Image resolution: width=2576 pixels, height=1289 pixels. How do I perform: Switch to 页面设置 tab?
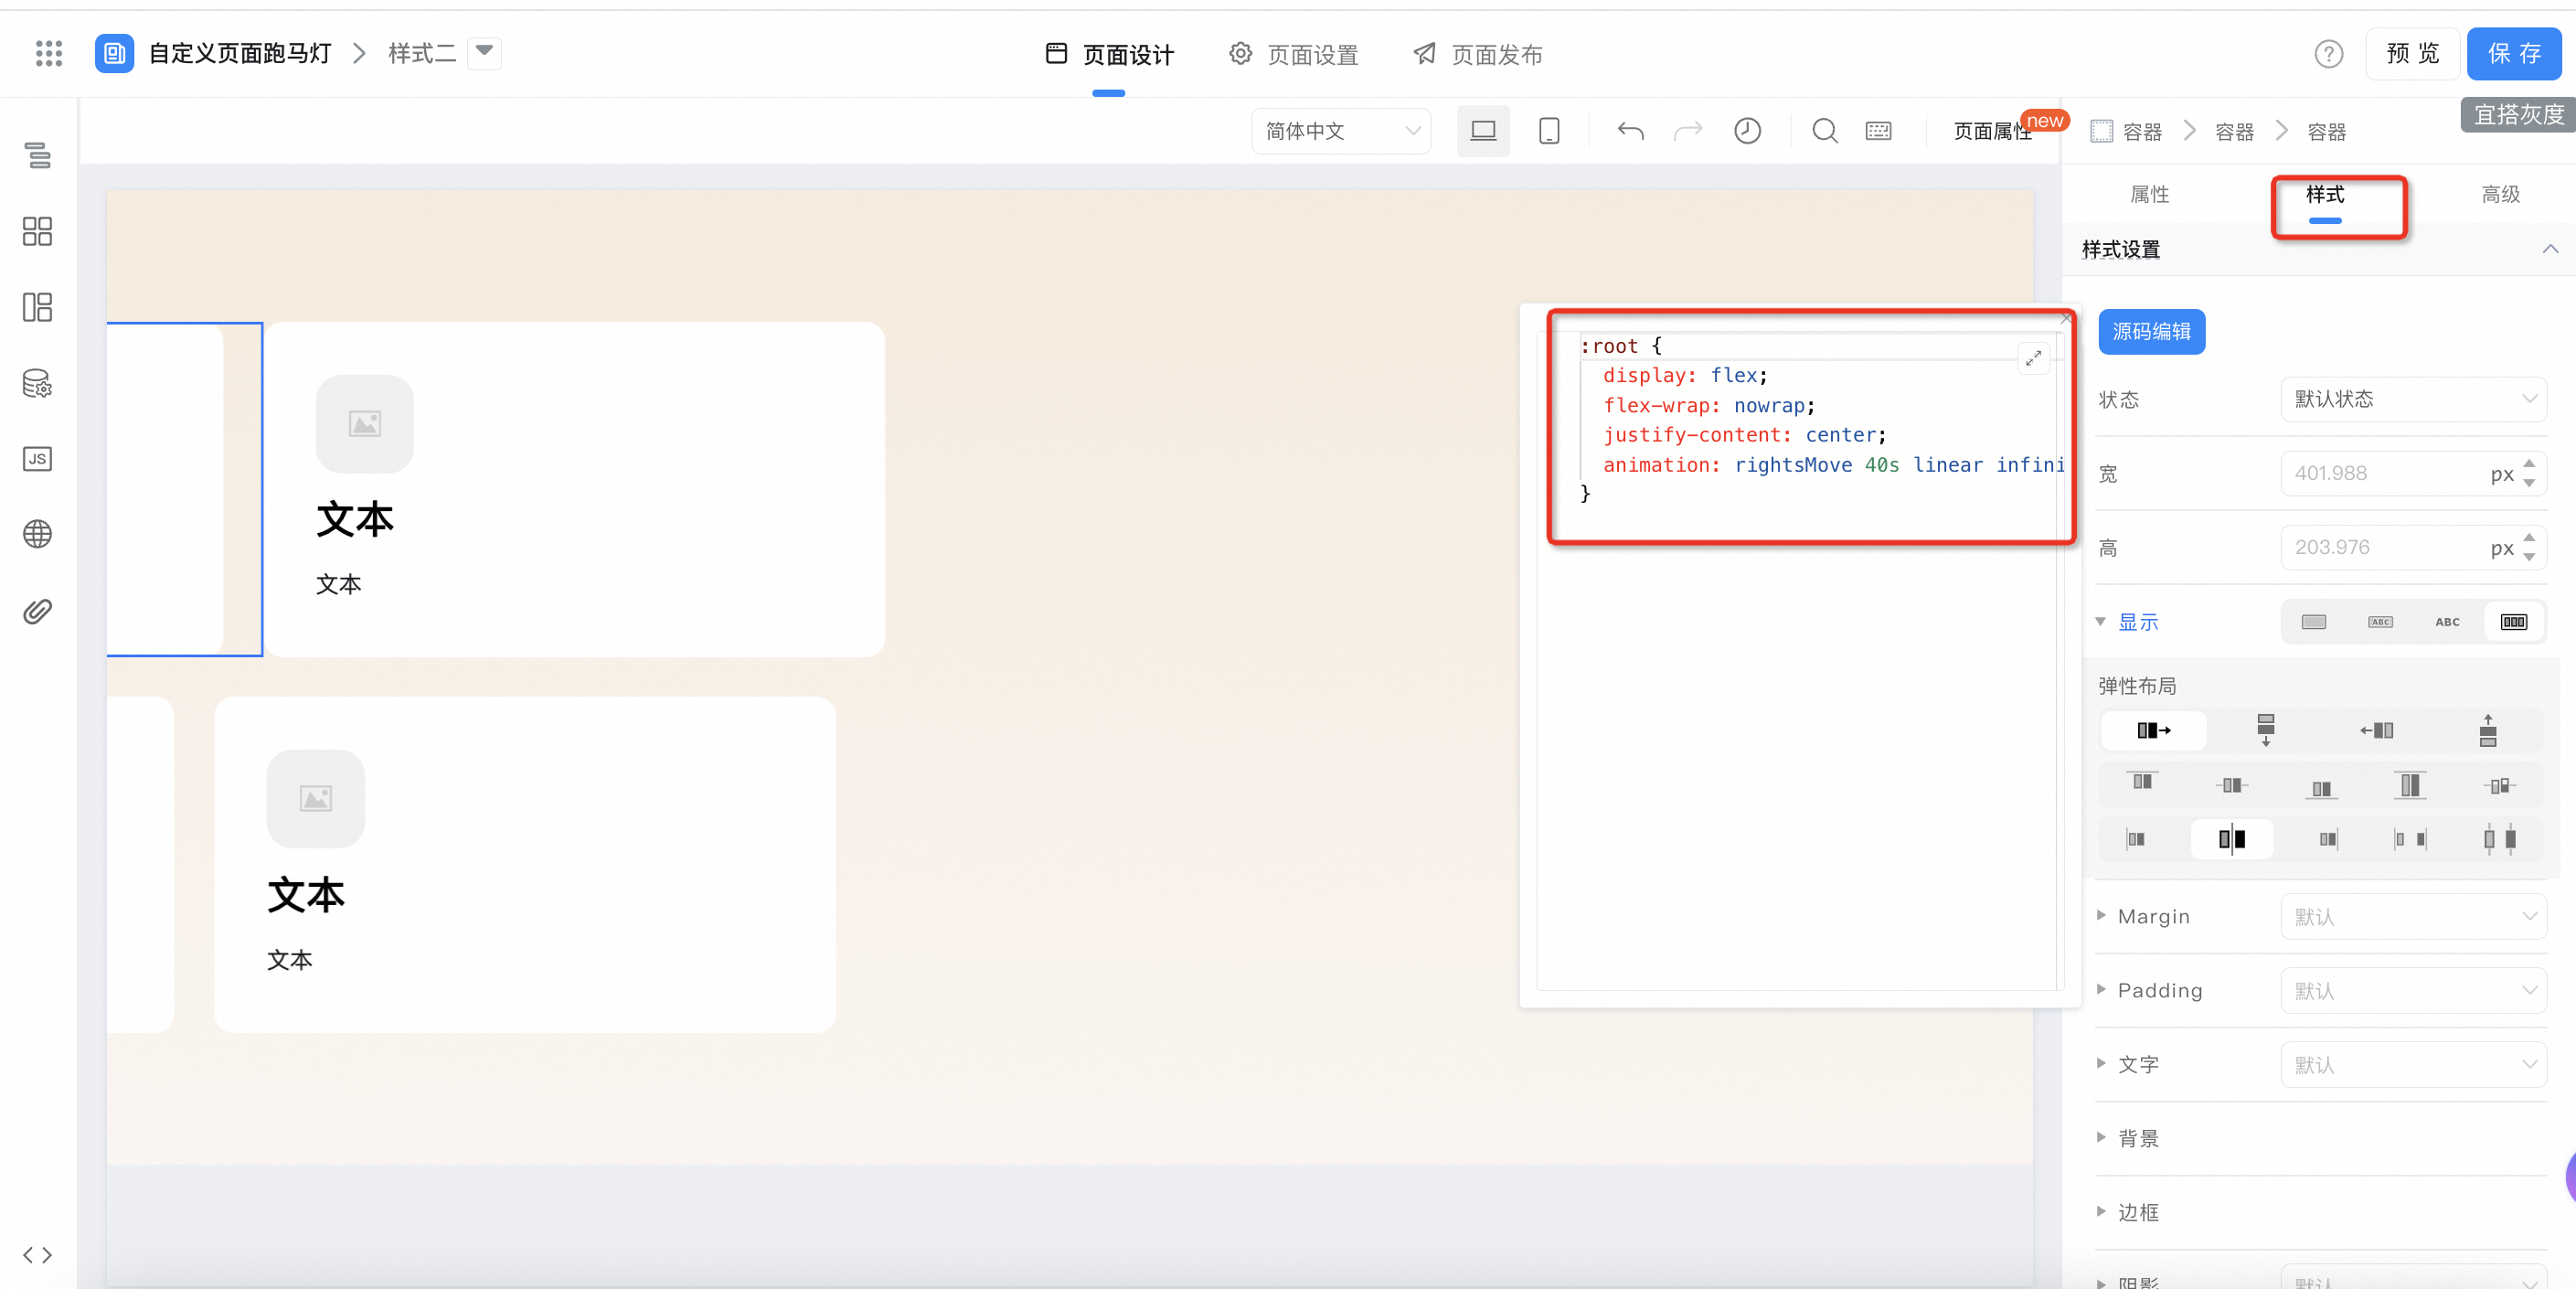click(x=1293, y=55)
